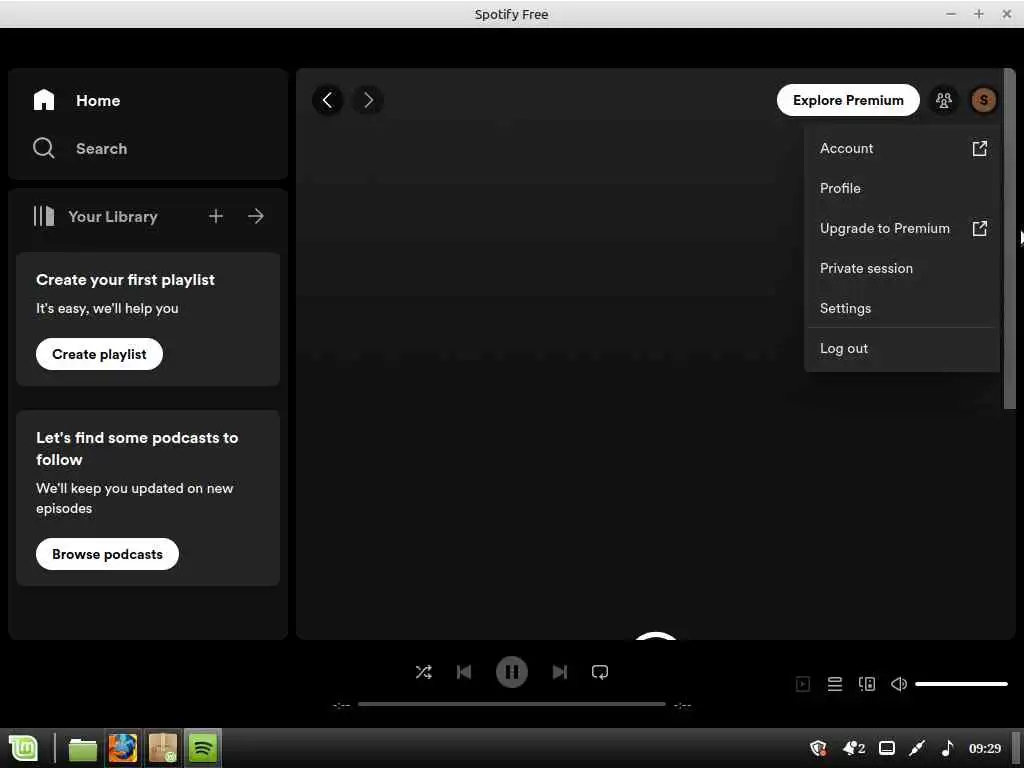Expand Your Library with the arrow icon

256,216
